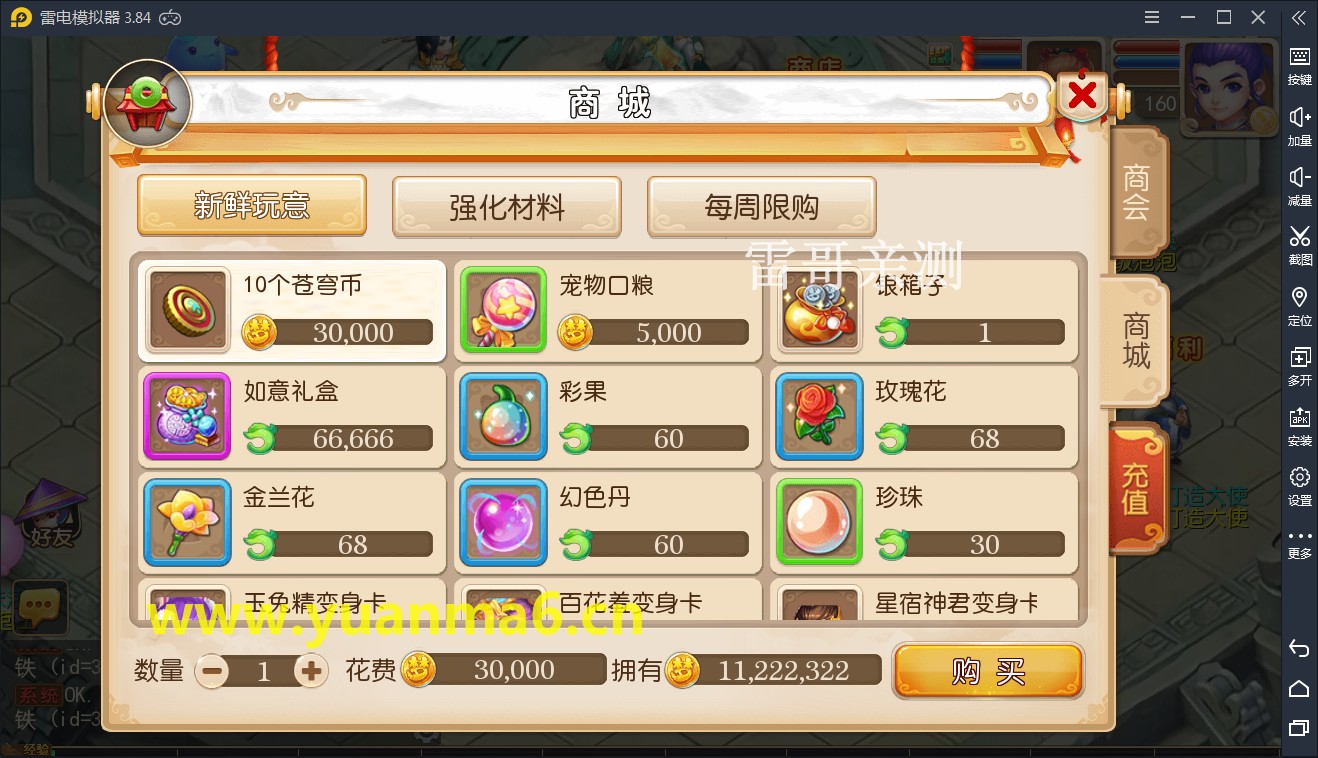Open the 充值 recharge side tab

[1136, 487]
